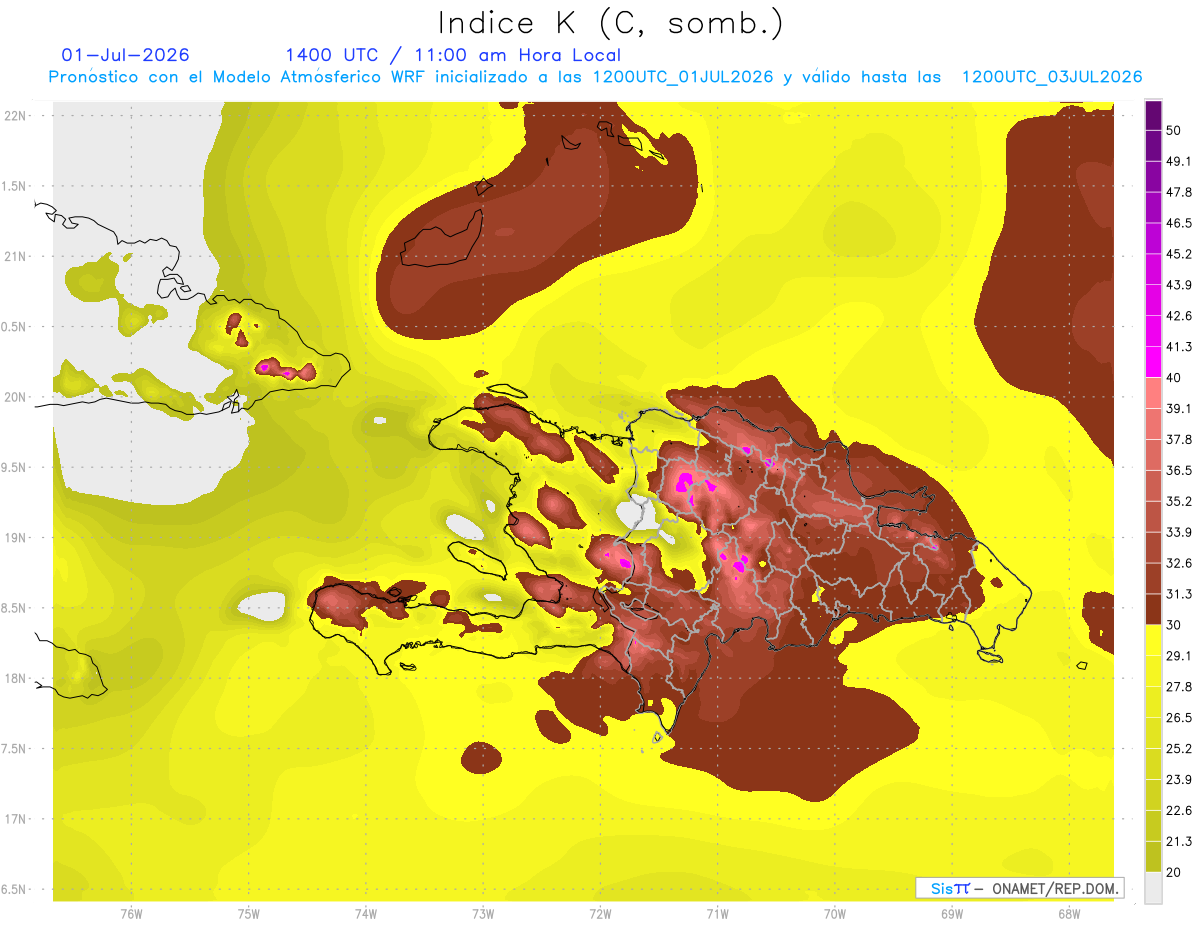Click the "76W" longitude label

coord(131,913)
